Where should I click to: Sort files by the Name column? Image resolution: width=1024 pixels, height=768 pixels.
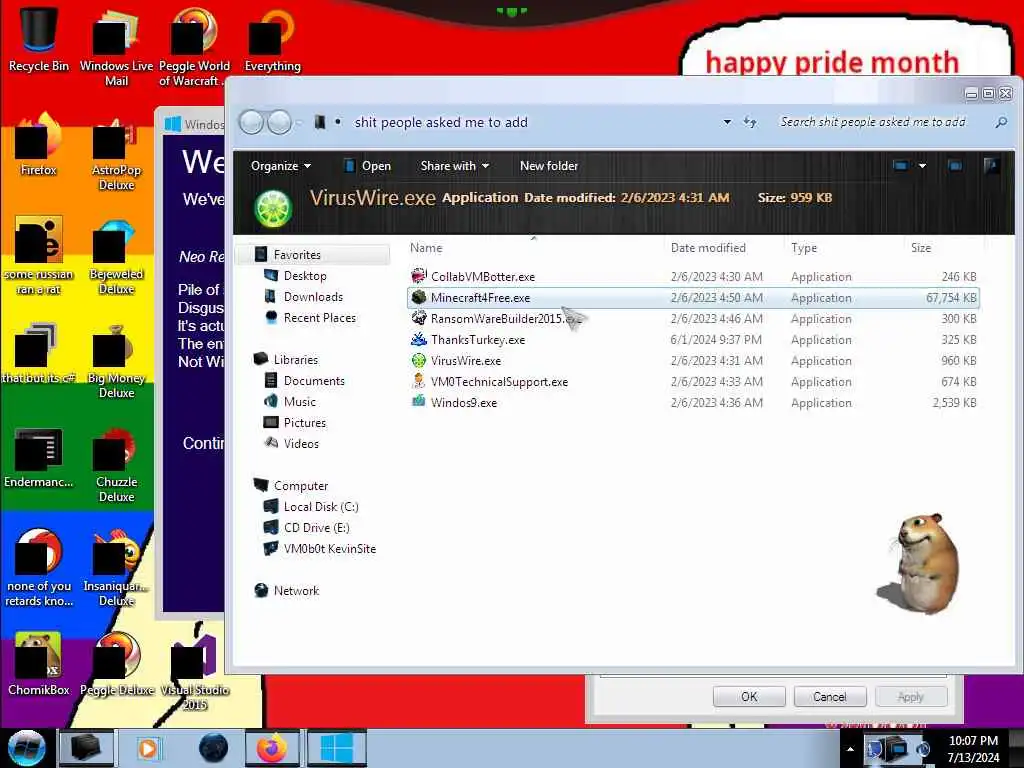click(426, 248)
